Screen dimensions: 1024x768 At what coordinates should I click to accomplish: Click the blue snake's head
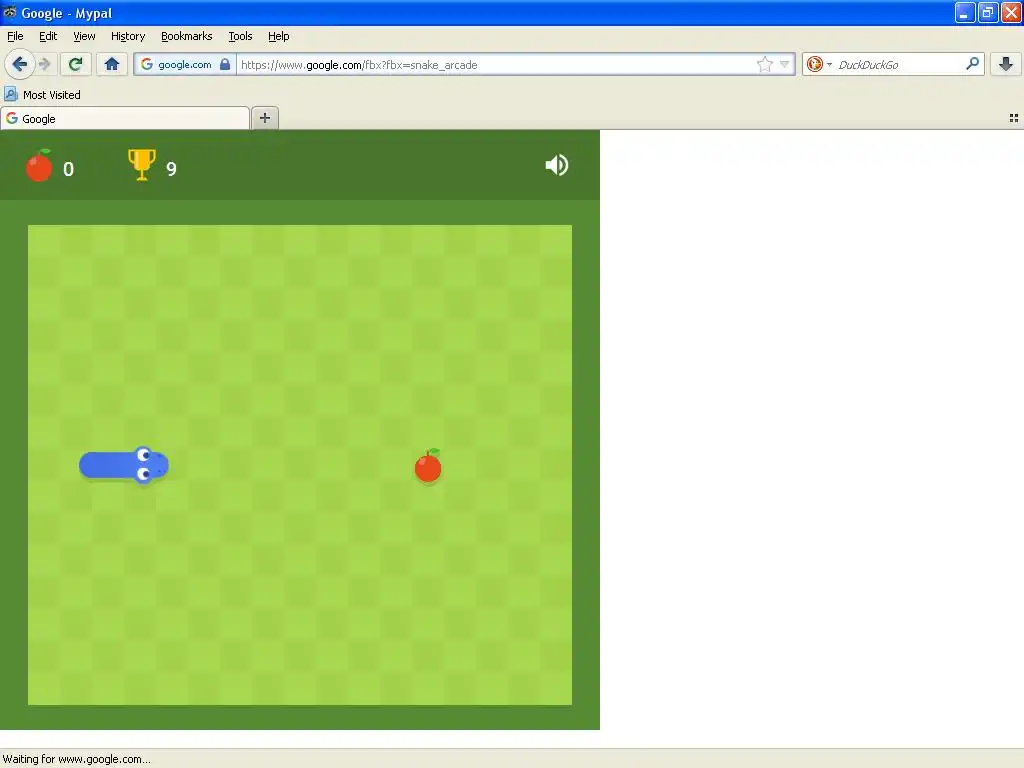150,465
